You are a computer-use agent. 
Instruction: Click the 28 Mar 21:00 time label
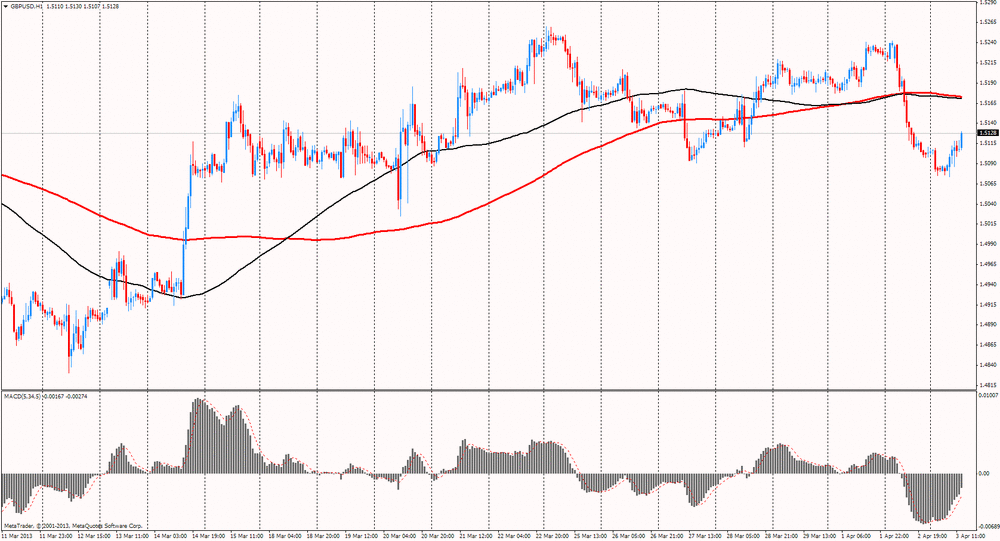782,537
